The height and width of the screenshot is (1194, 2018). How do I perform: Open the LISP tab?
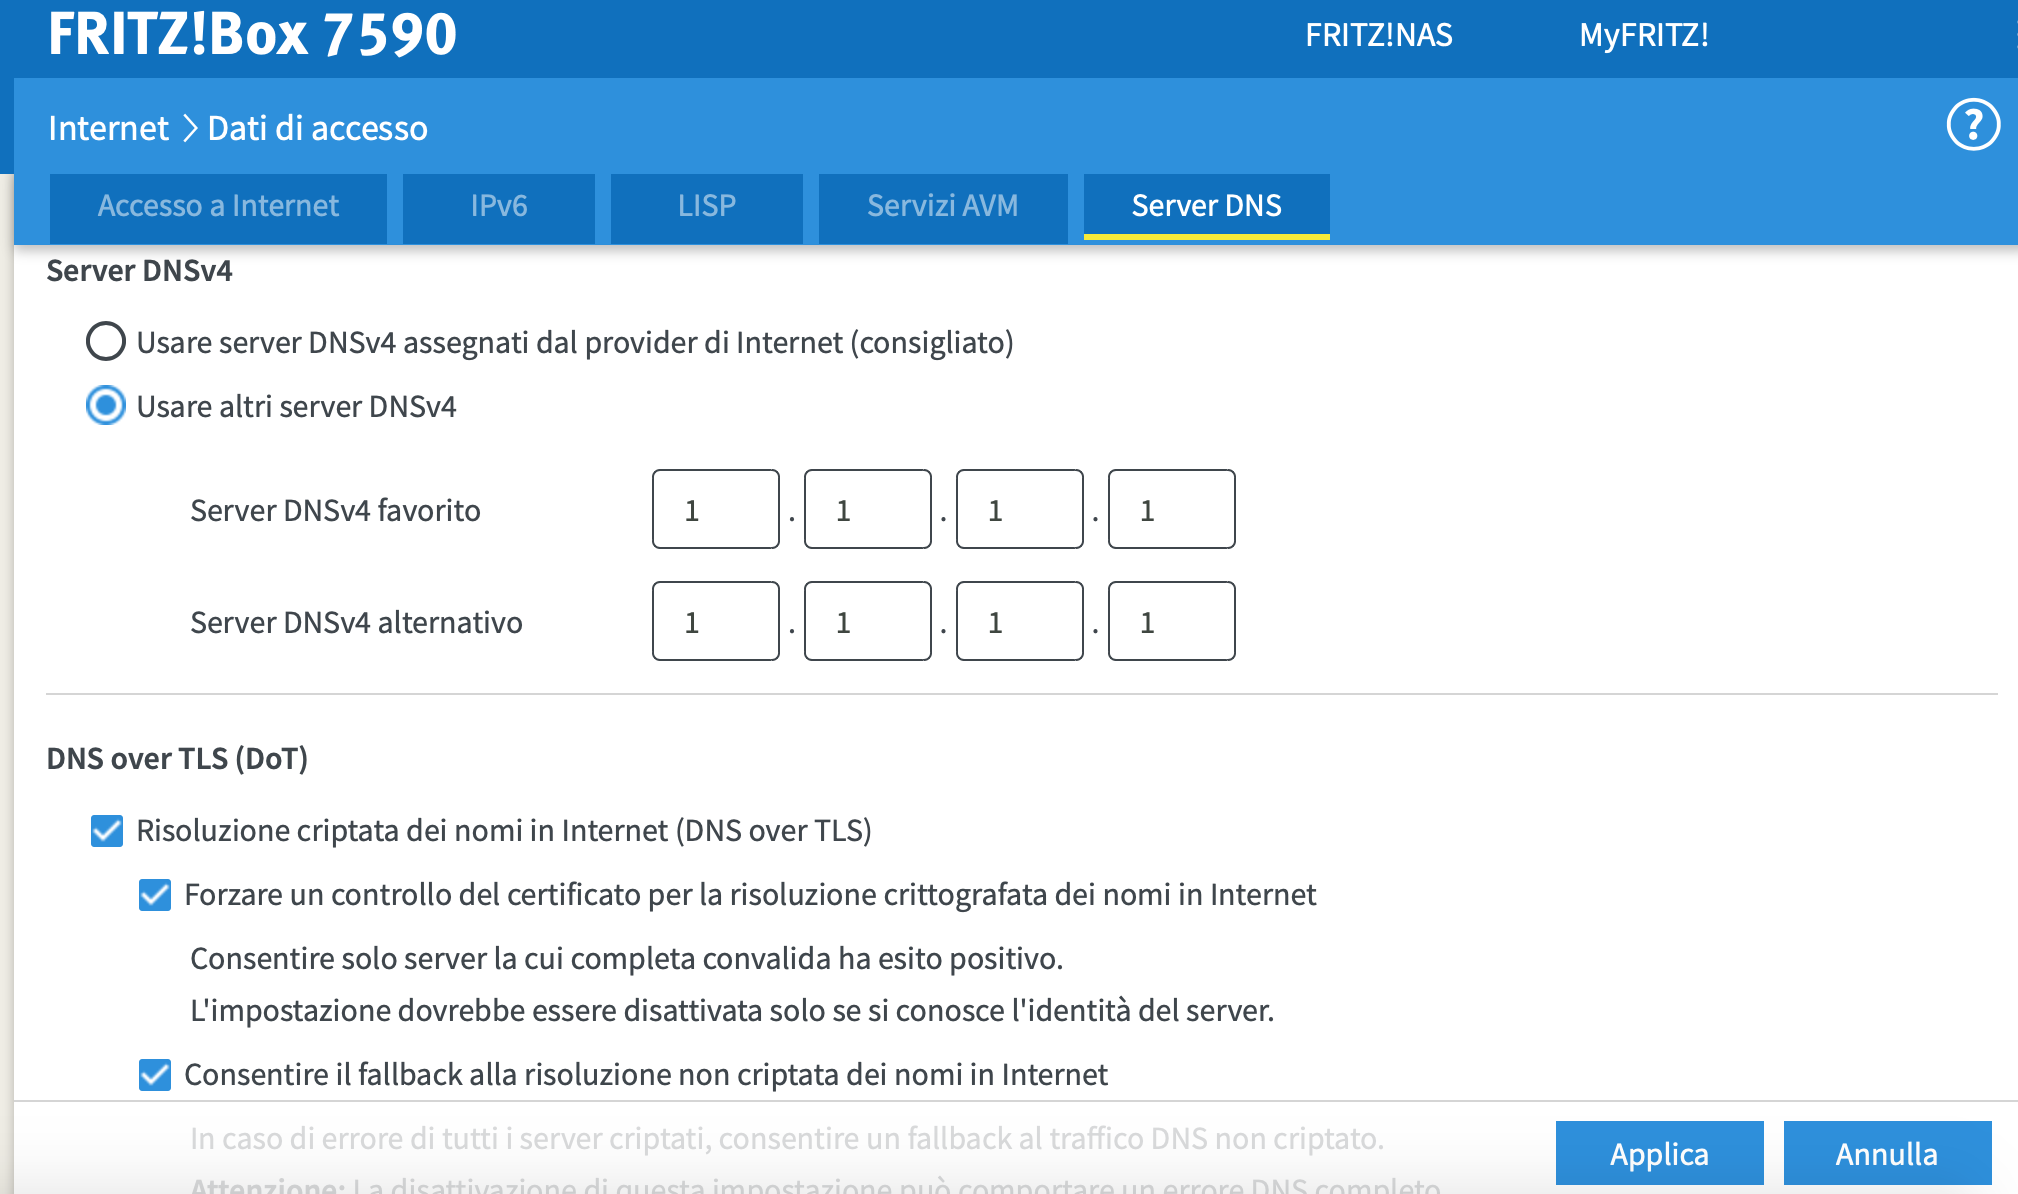(706, 206)
